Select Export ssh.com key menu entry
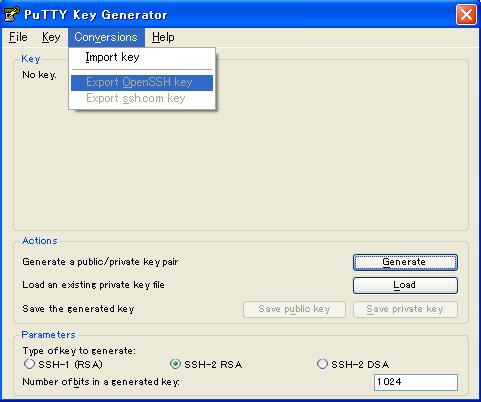This screenshot has height=402, width=481. click(x=142, y=98)
